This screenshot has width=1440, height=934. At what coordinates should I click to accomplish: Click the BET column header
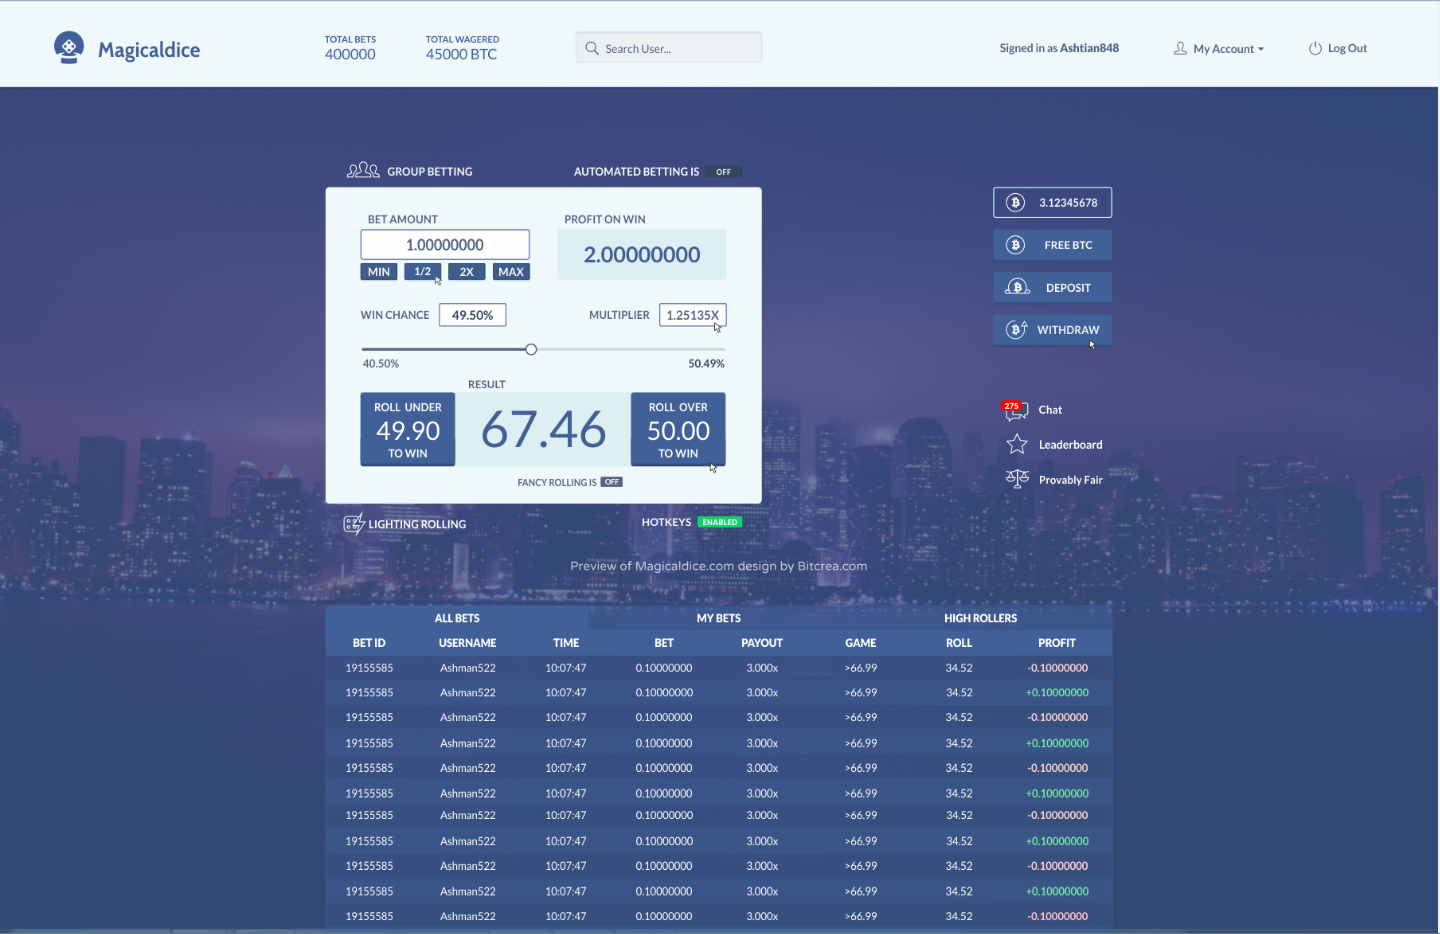pyautogui.click(x=664, y=643)
